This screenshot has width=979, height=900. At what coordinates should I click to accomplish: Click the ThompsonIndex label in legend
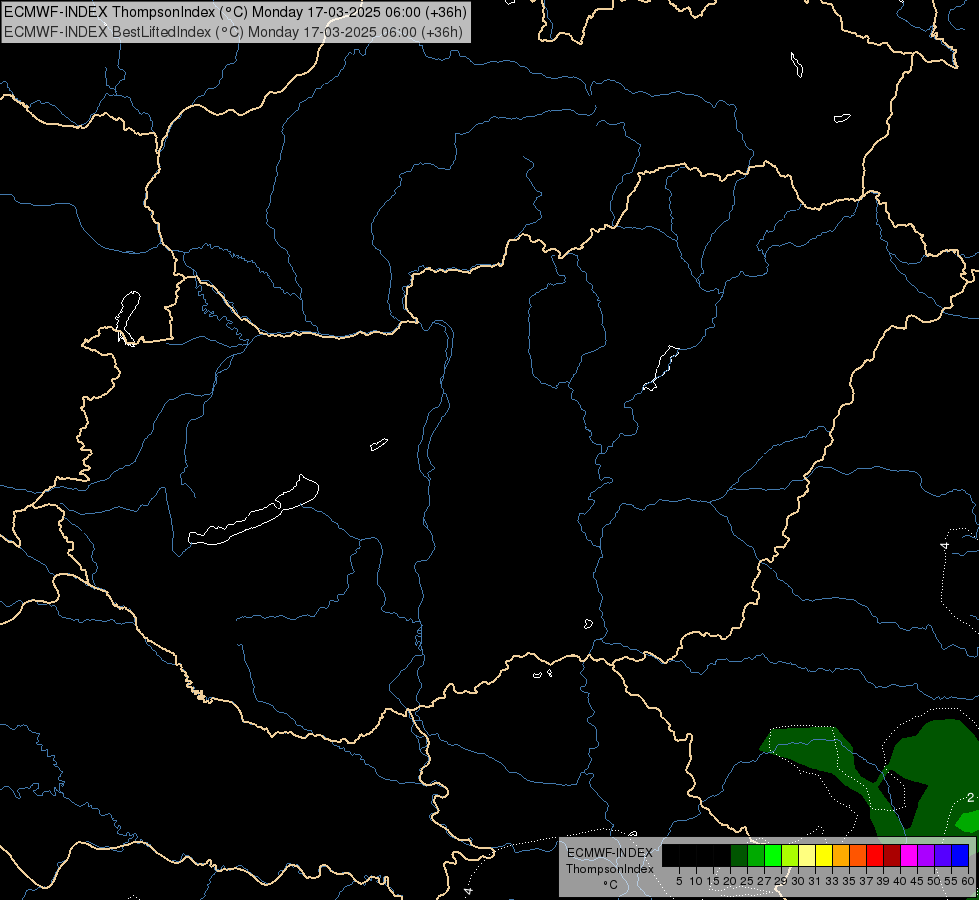point(610,869)
